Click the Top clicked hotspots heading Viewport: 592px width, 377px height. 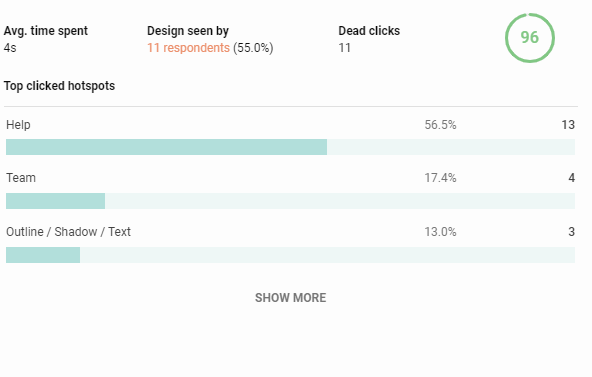pos(59,86)
